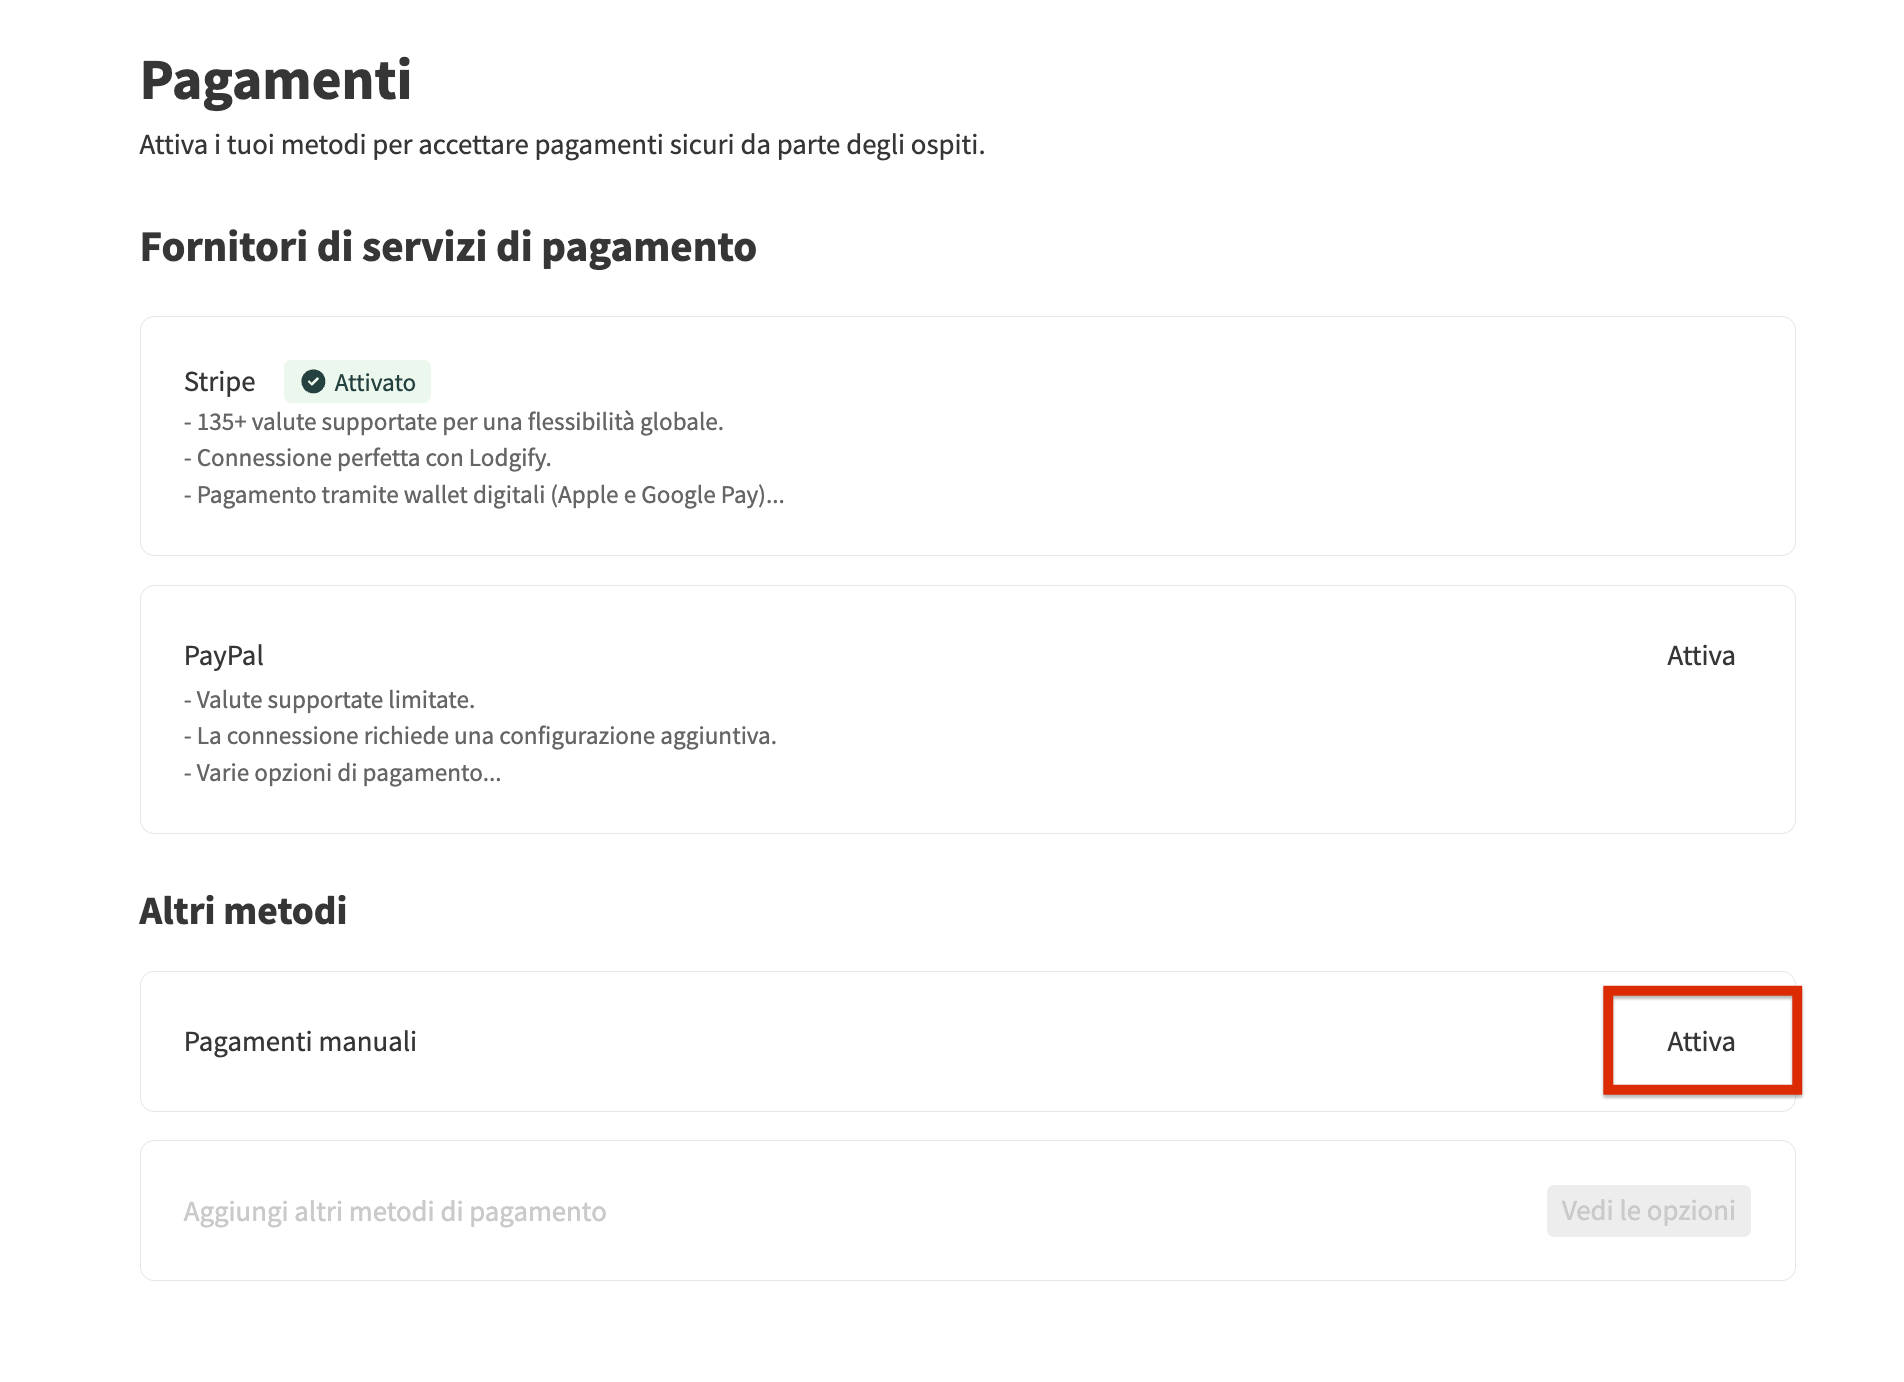Select the Fornitori di servizi di pagamento section title
Image resolution: width=1904 pixels, height=1382 pixels.
tap(449, 246)
